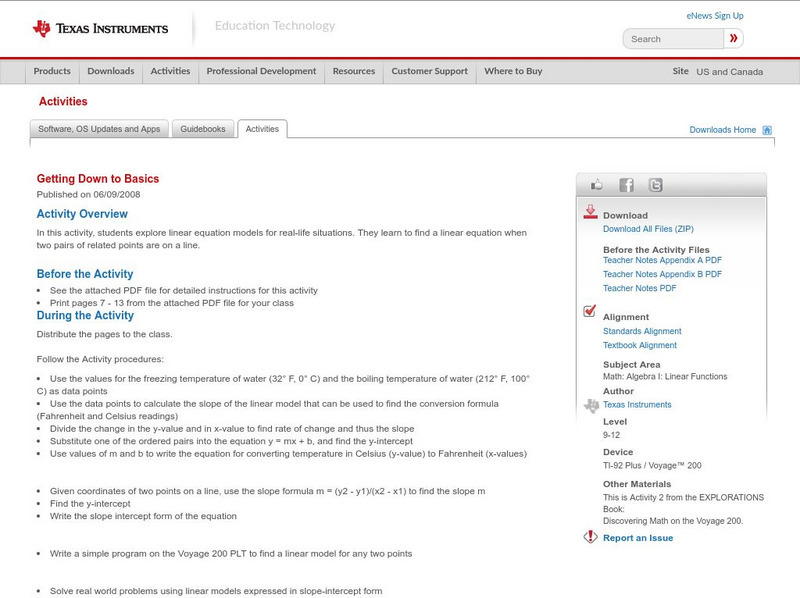Open the Customer Support menu
The image size is (800, 598).
tap(429, 71)
